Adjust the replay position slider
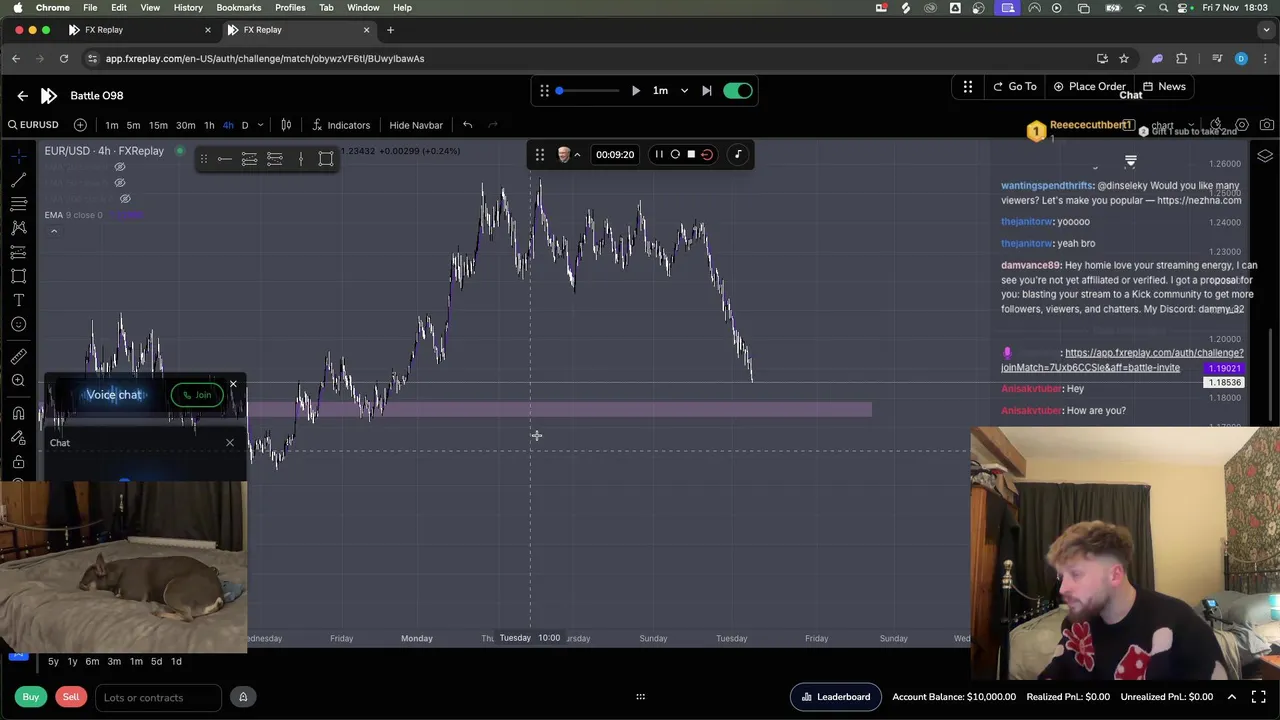This screenshot has height=720, width=1280. 588,91
